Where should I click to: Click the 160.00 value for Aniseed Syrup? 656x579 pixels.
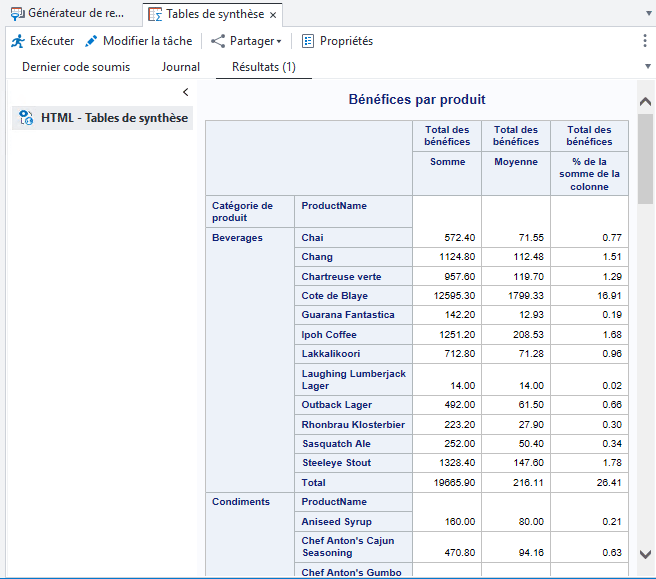click(460, 522)
